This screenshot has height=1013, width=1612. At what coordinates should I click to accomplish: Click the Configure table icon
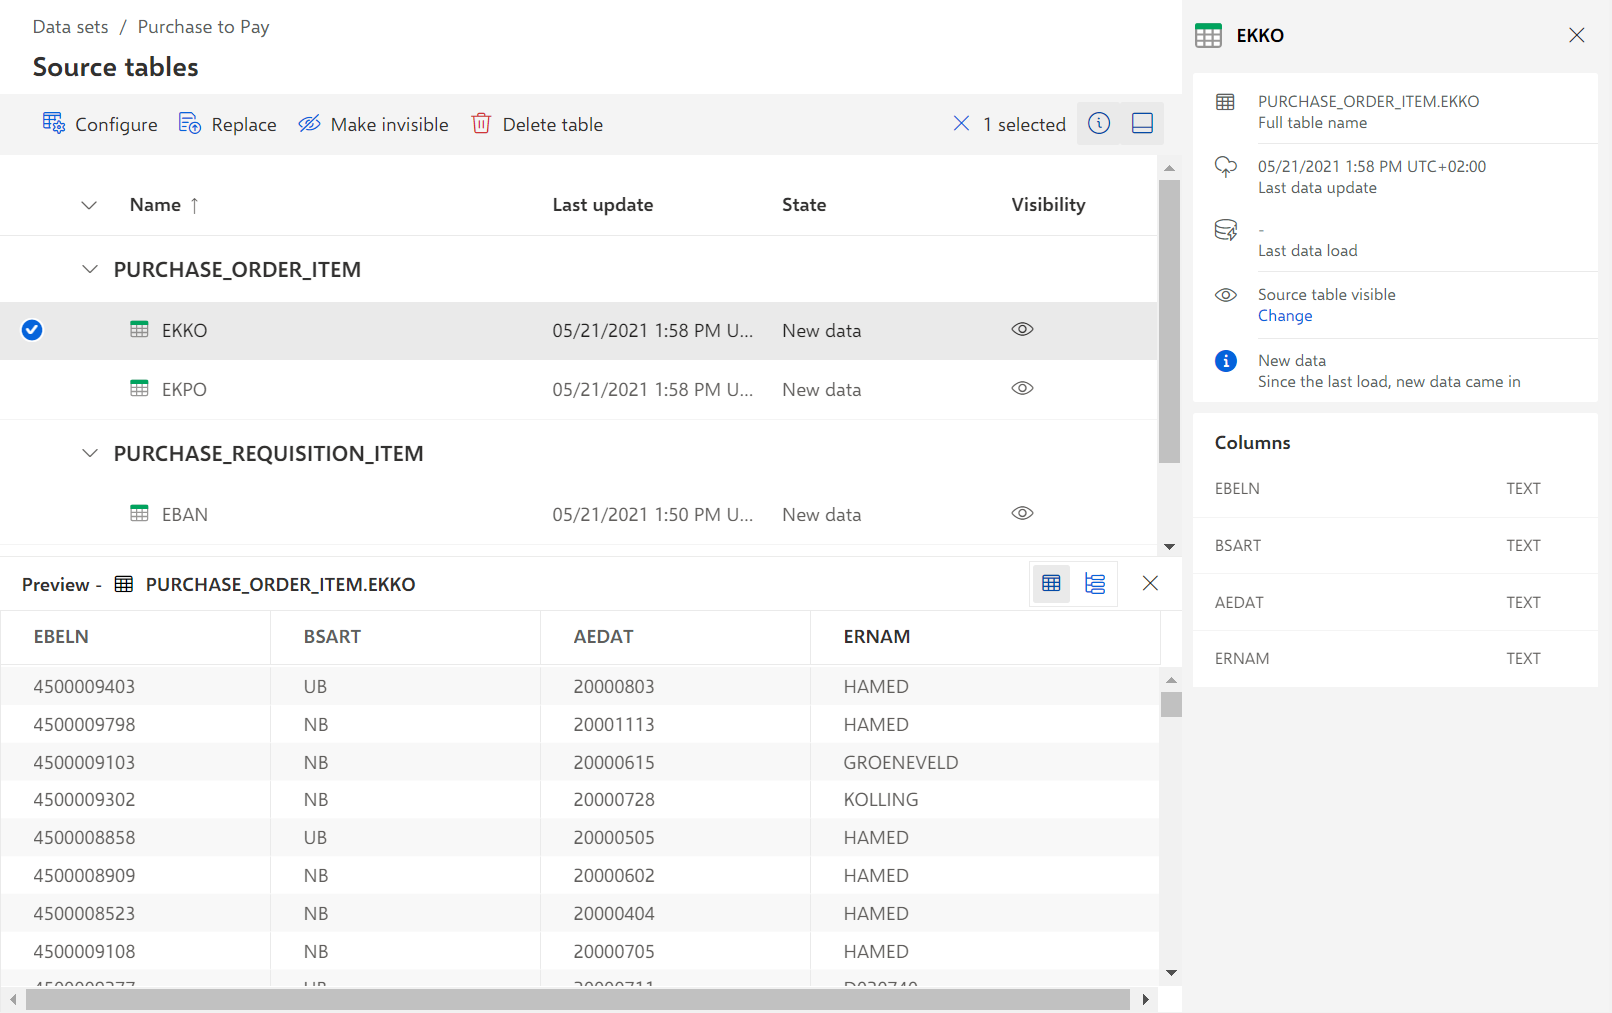click(54, 123)
